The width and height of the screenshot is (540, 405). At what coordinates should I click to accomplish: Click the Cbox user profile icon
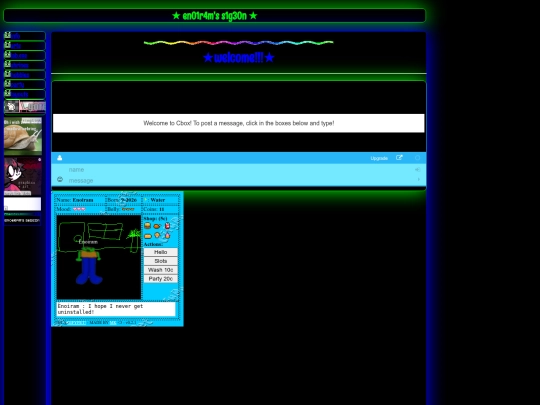point(60,158)
